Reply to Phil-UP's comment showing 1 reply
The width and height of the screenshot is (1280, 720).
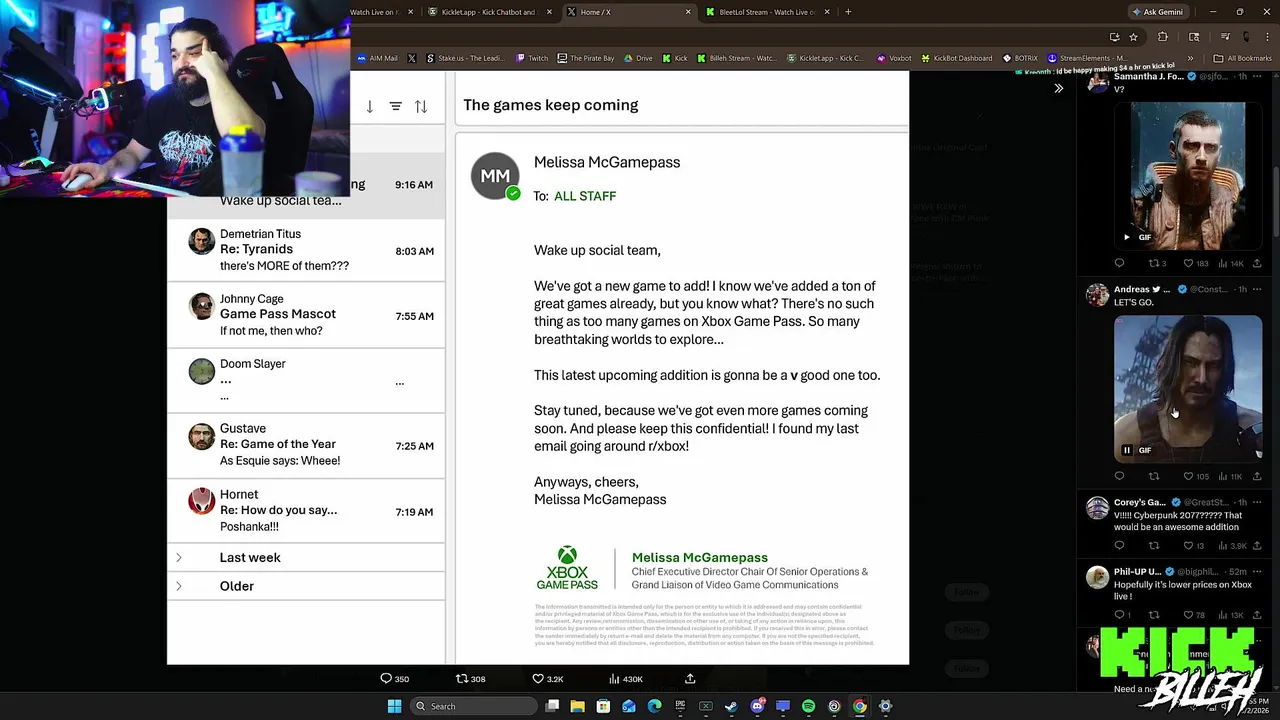tap(1119, 614)
